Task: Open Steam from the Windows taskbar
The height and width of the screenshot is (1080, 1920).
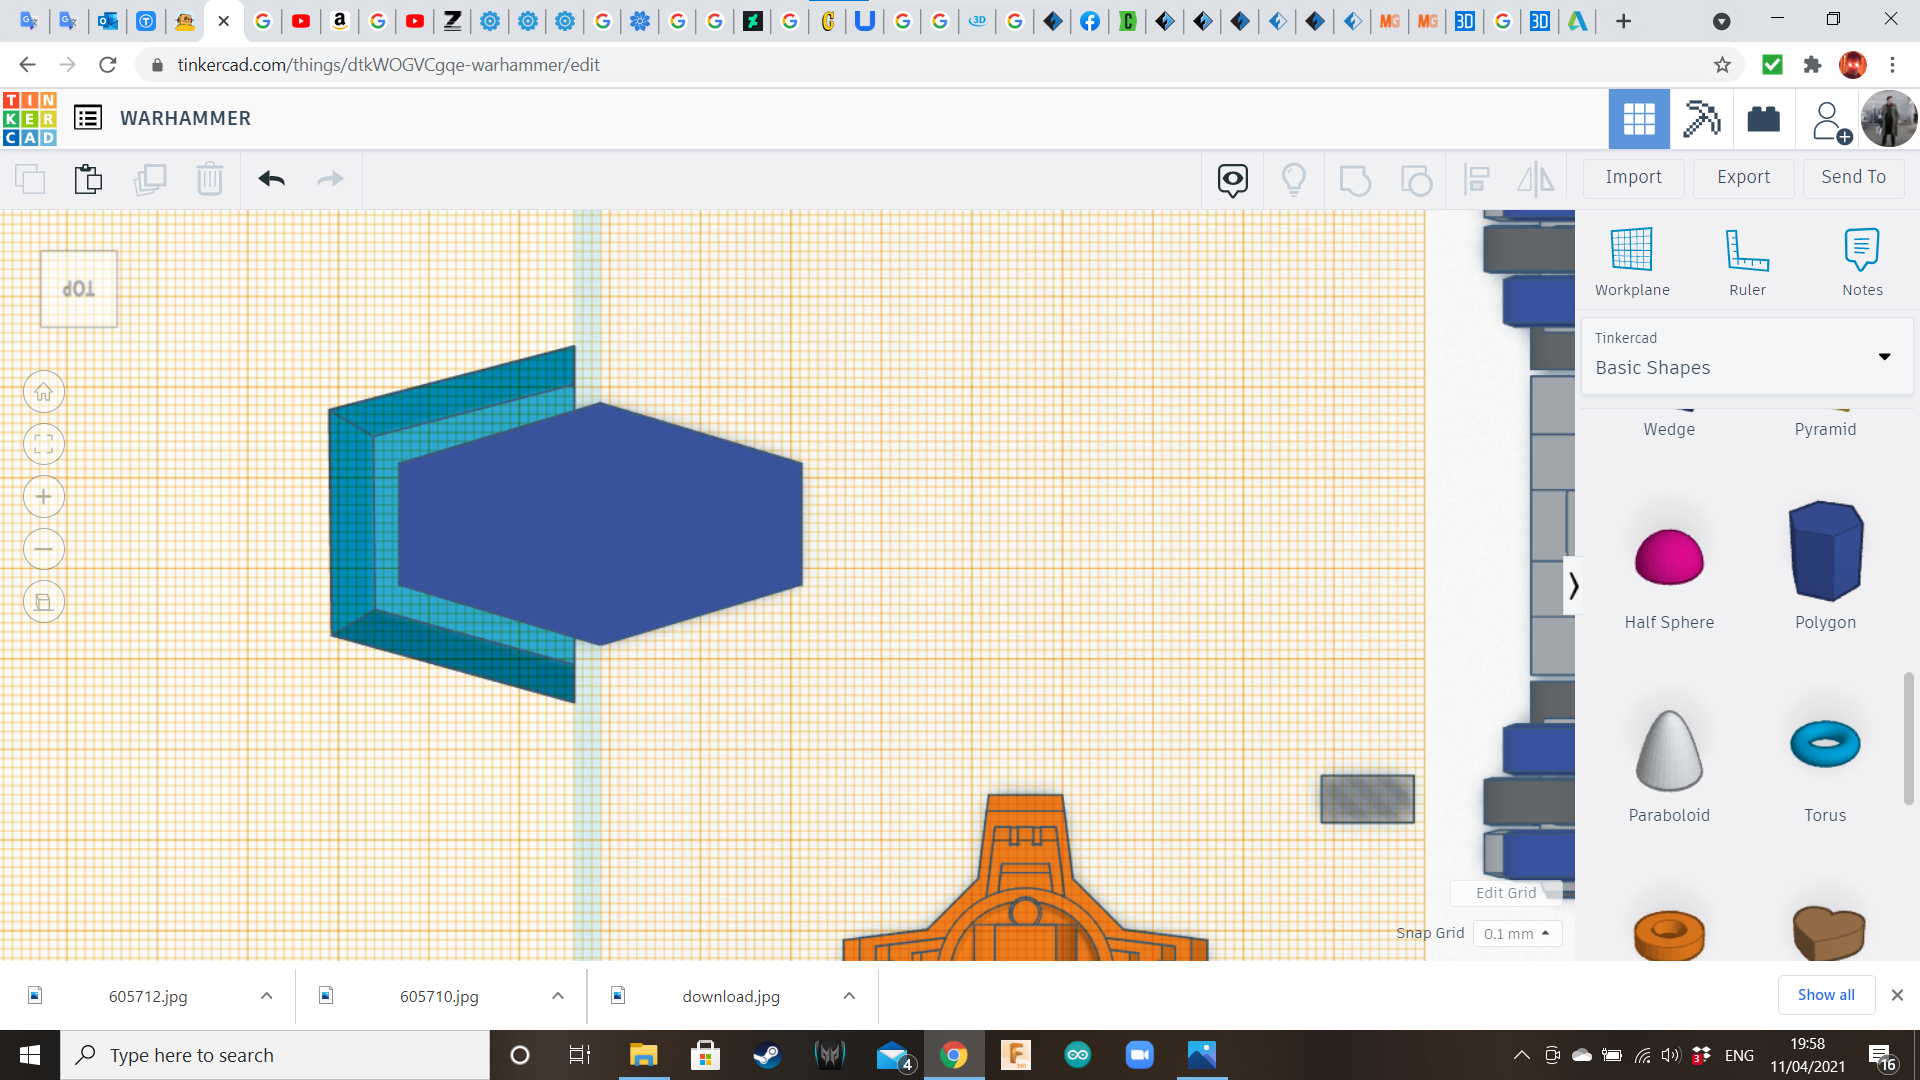Action: (766, 1055)
